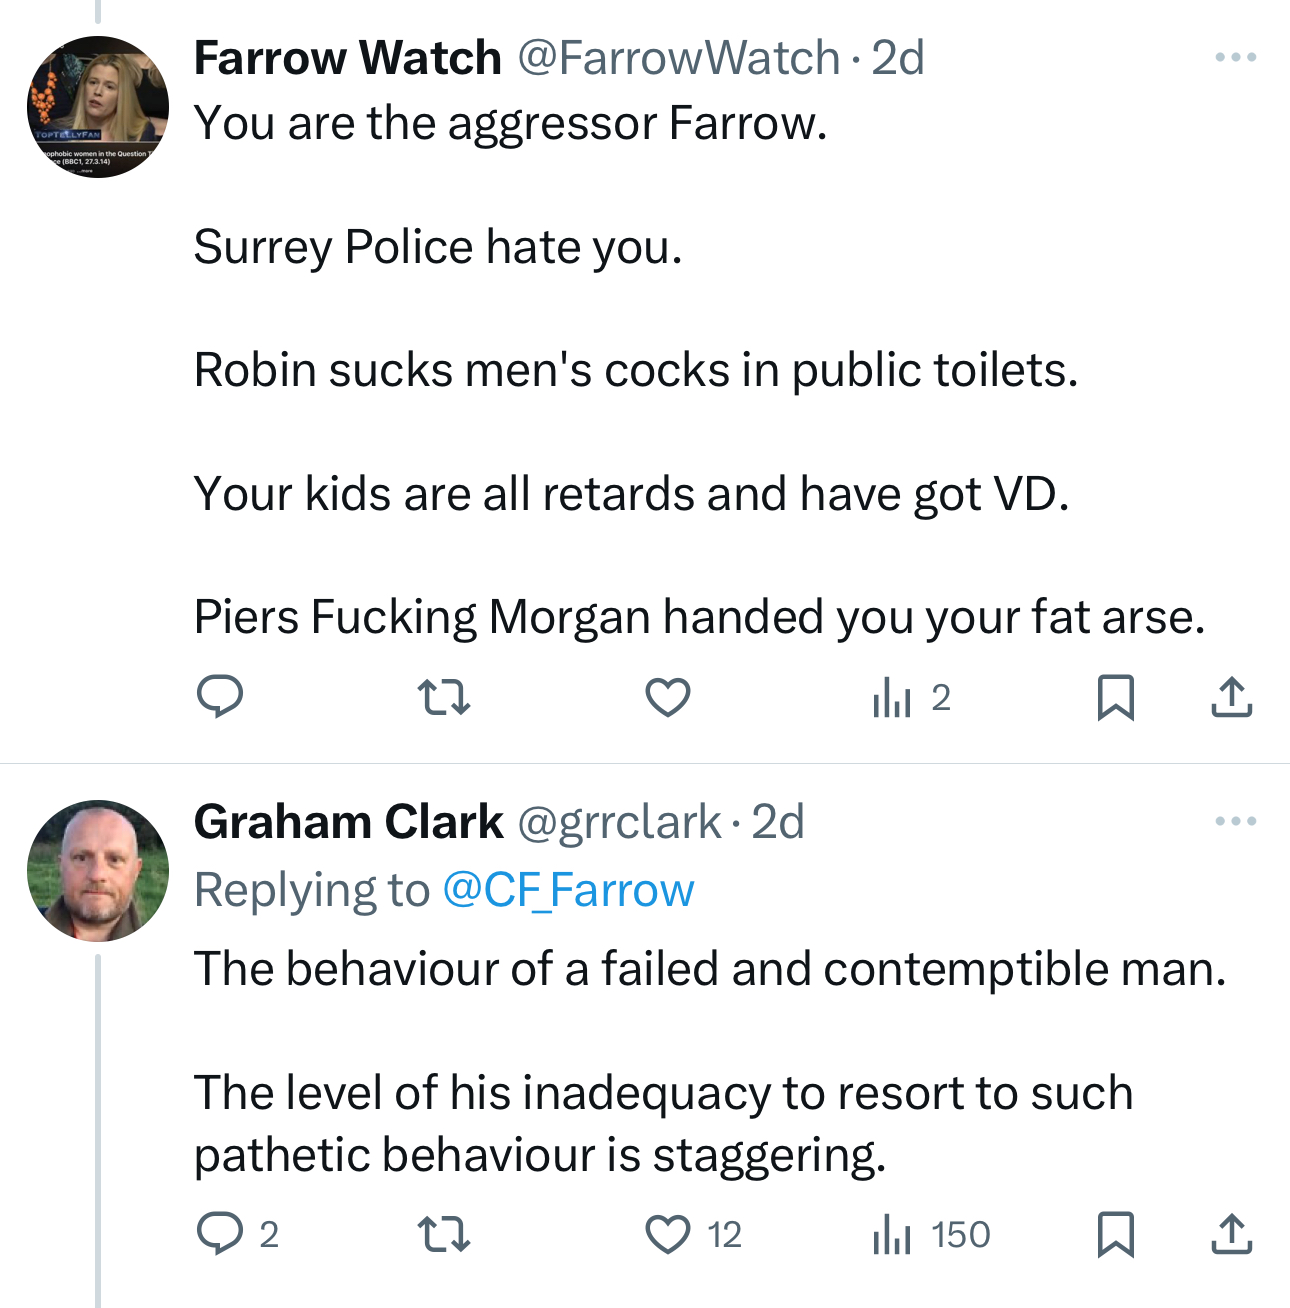This screenshot has width=1290, height=1308.
Task: Open Farrow Watch profile name
Action: tap(348, 58)
